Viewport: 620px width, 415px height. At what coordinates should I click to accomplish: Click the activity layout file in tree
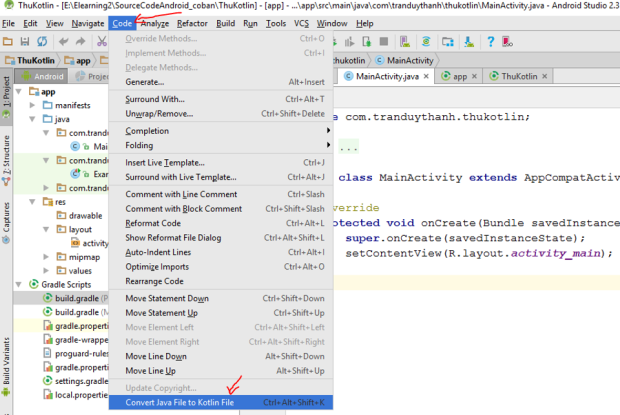[x=90, y=243]
